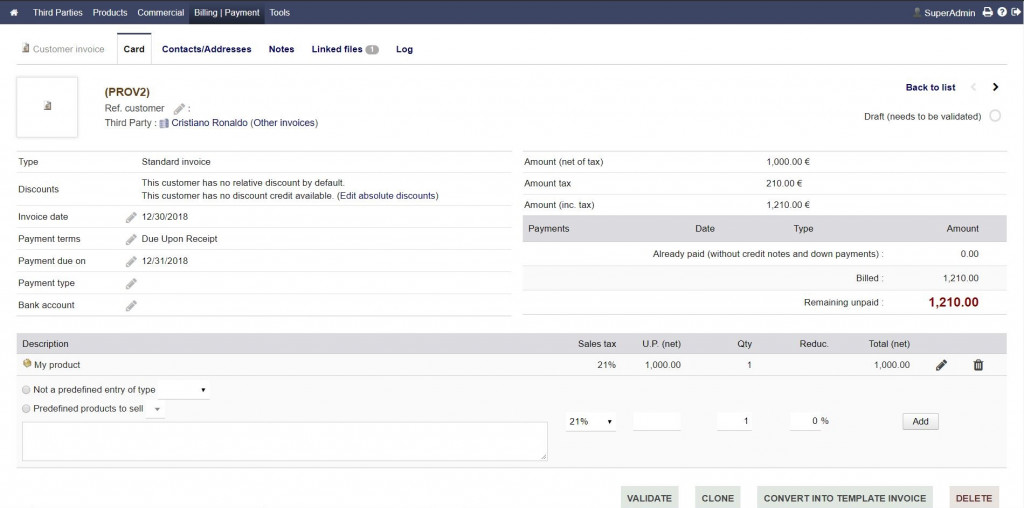This screenshot has height=508, width=1024.
Task: Expand the predefined products dropdown
Action: (158, 409)
